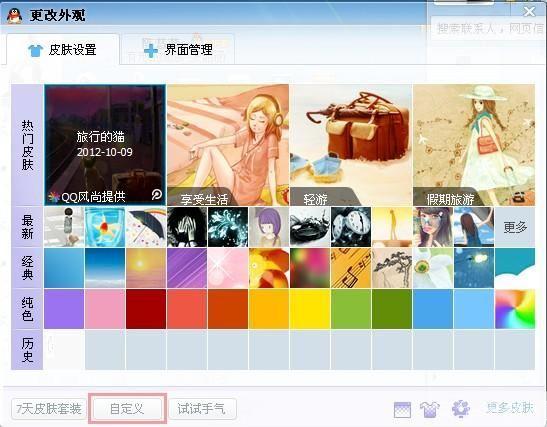The image size is (547, 427).
Task: Pick the hands-over-face black skin in the 最新 row
Action: pos(187,227)
